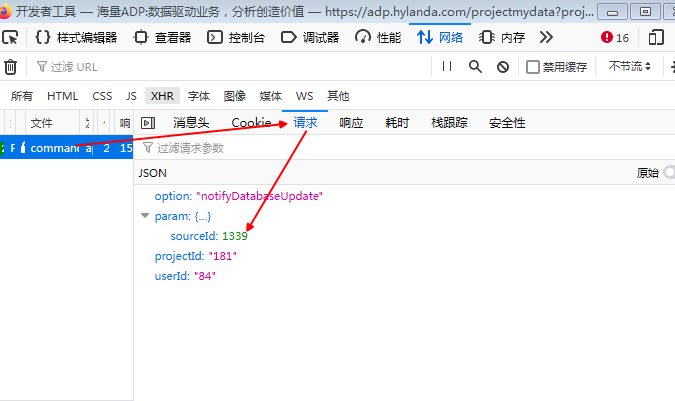Click the request blocking icon
The height and width of the screenshot is (401, 675).
point(502,67)
